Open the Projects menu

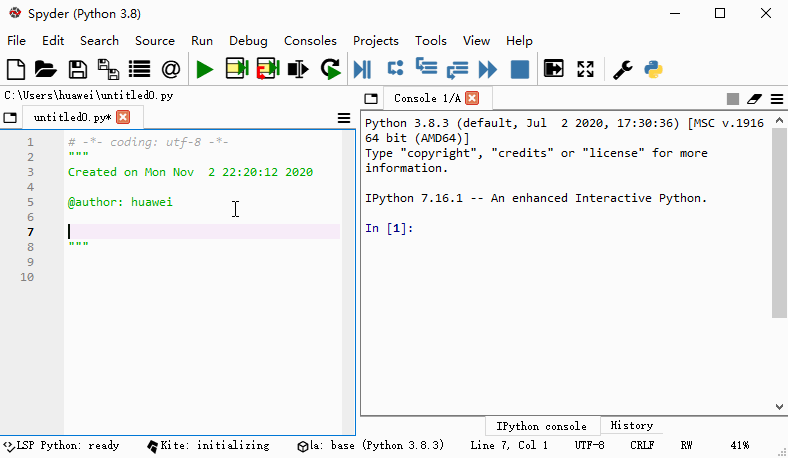click(375, 41)
